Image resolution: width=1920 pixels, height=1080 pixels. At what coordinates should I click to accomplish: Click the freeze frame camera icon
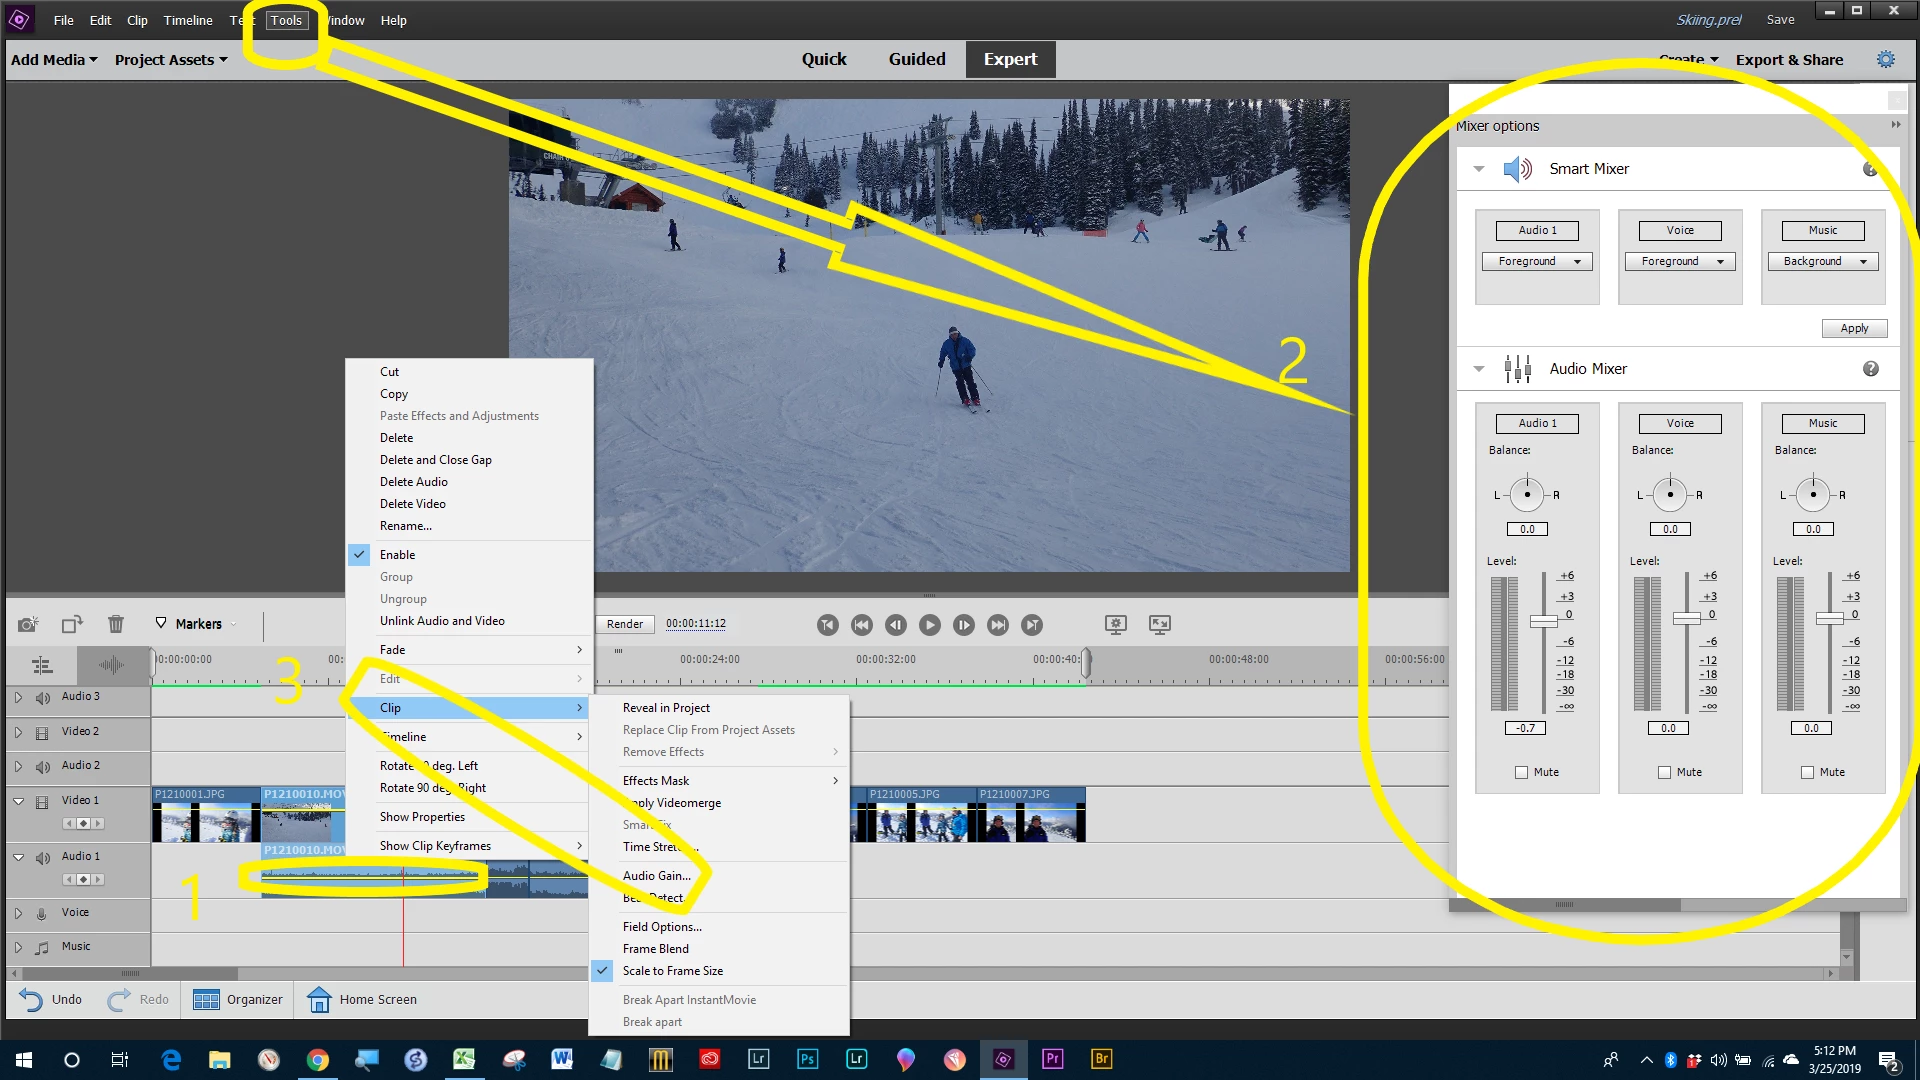pos(28,624)
